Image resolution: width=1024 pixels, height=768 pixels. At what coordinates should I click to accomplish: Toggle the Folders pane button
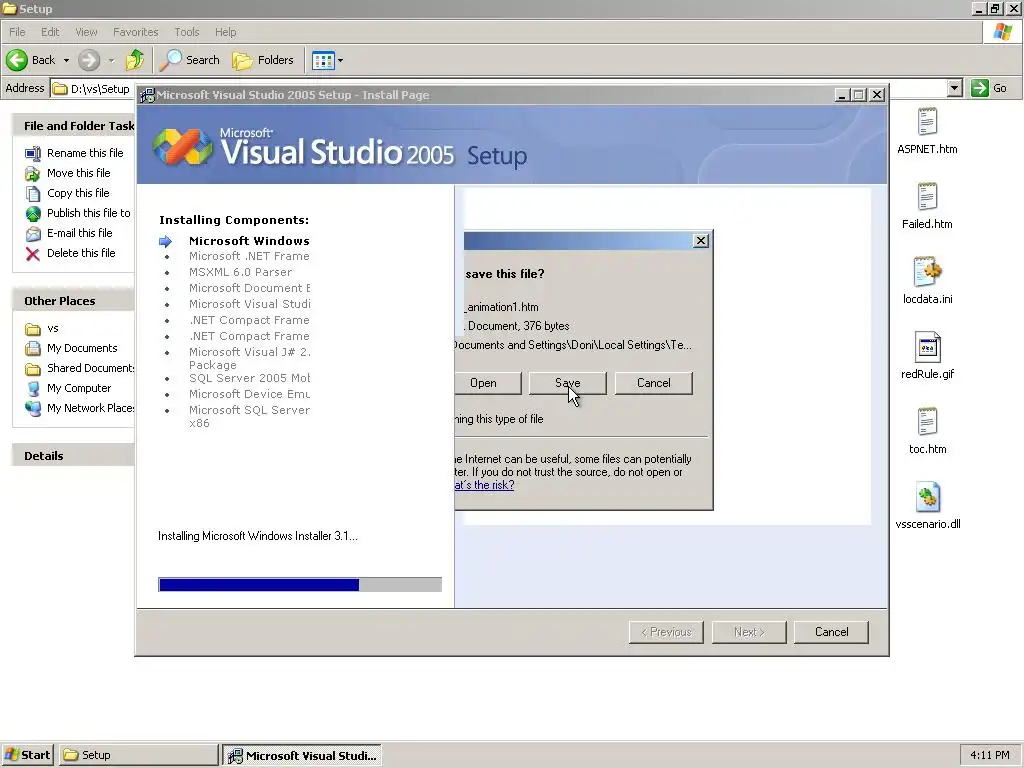[263, 60]
